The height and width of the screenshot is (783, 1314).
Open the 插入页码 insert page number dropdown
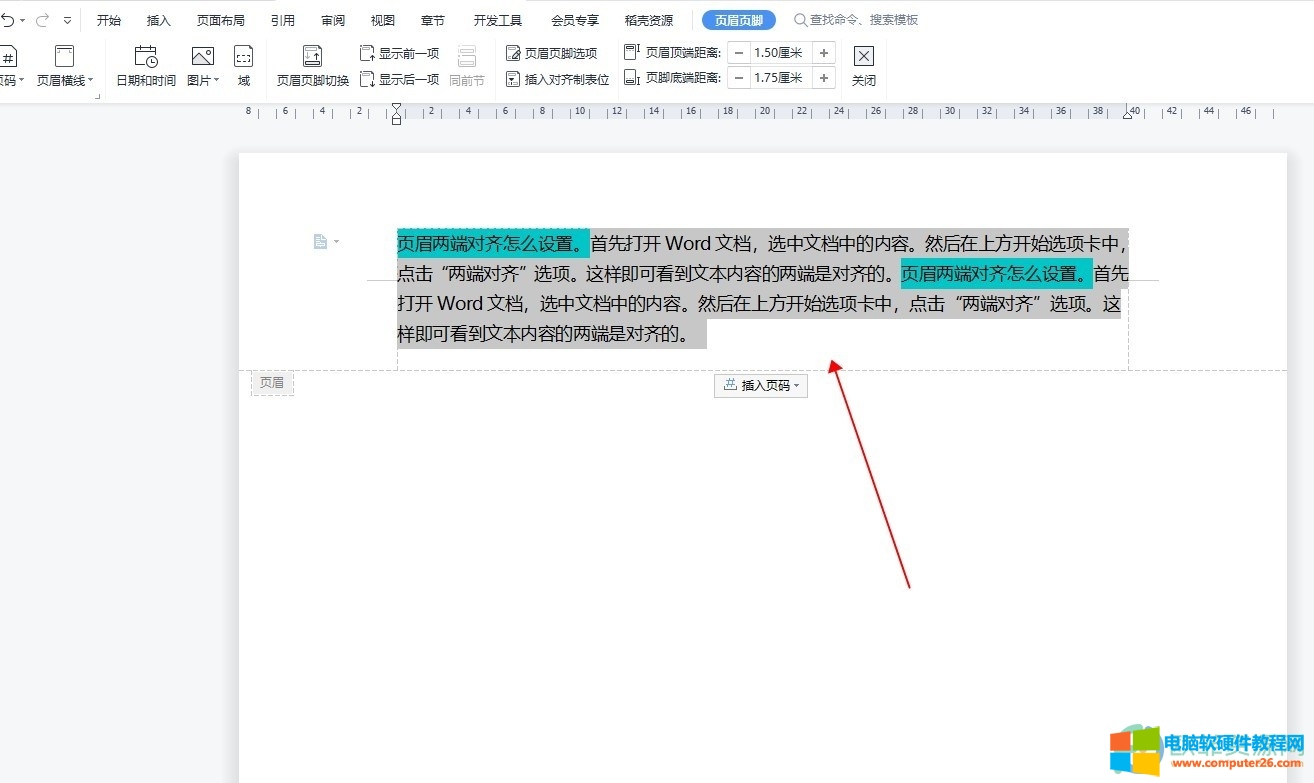761,385
